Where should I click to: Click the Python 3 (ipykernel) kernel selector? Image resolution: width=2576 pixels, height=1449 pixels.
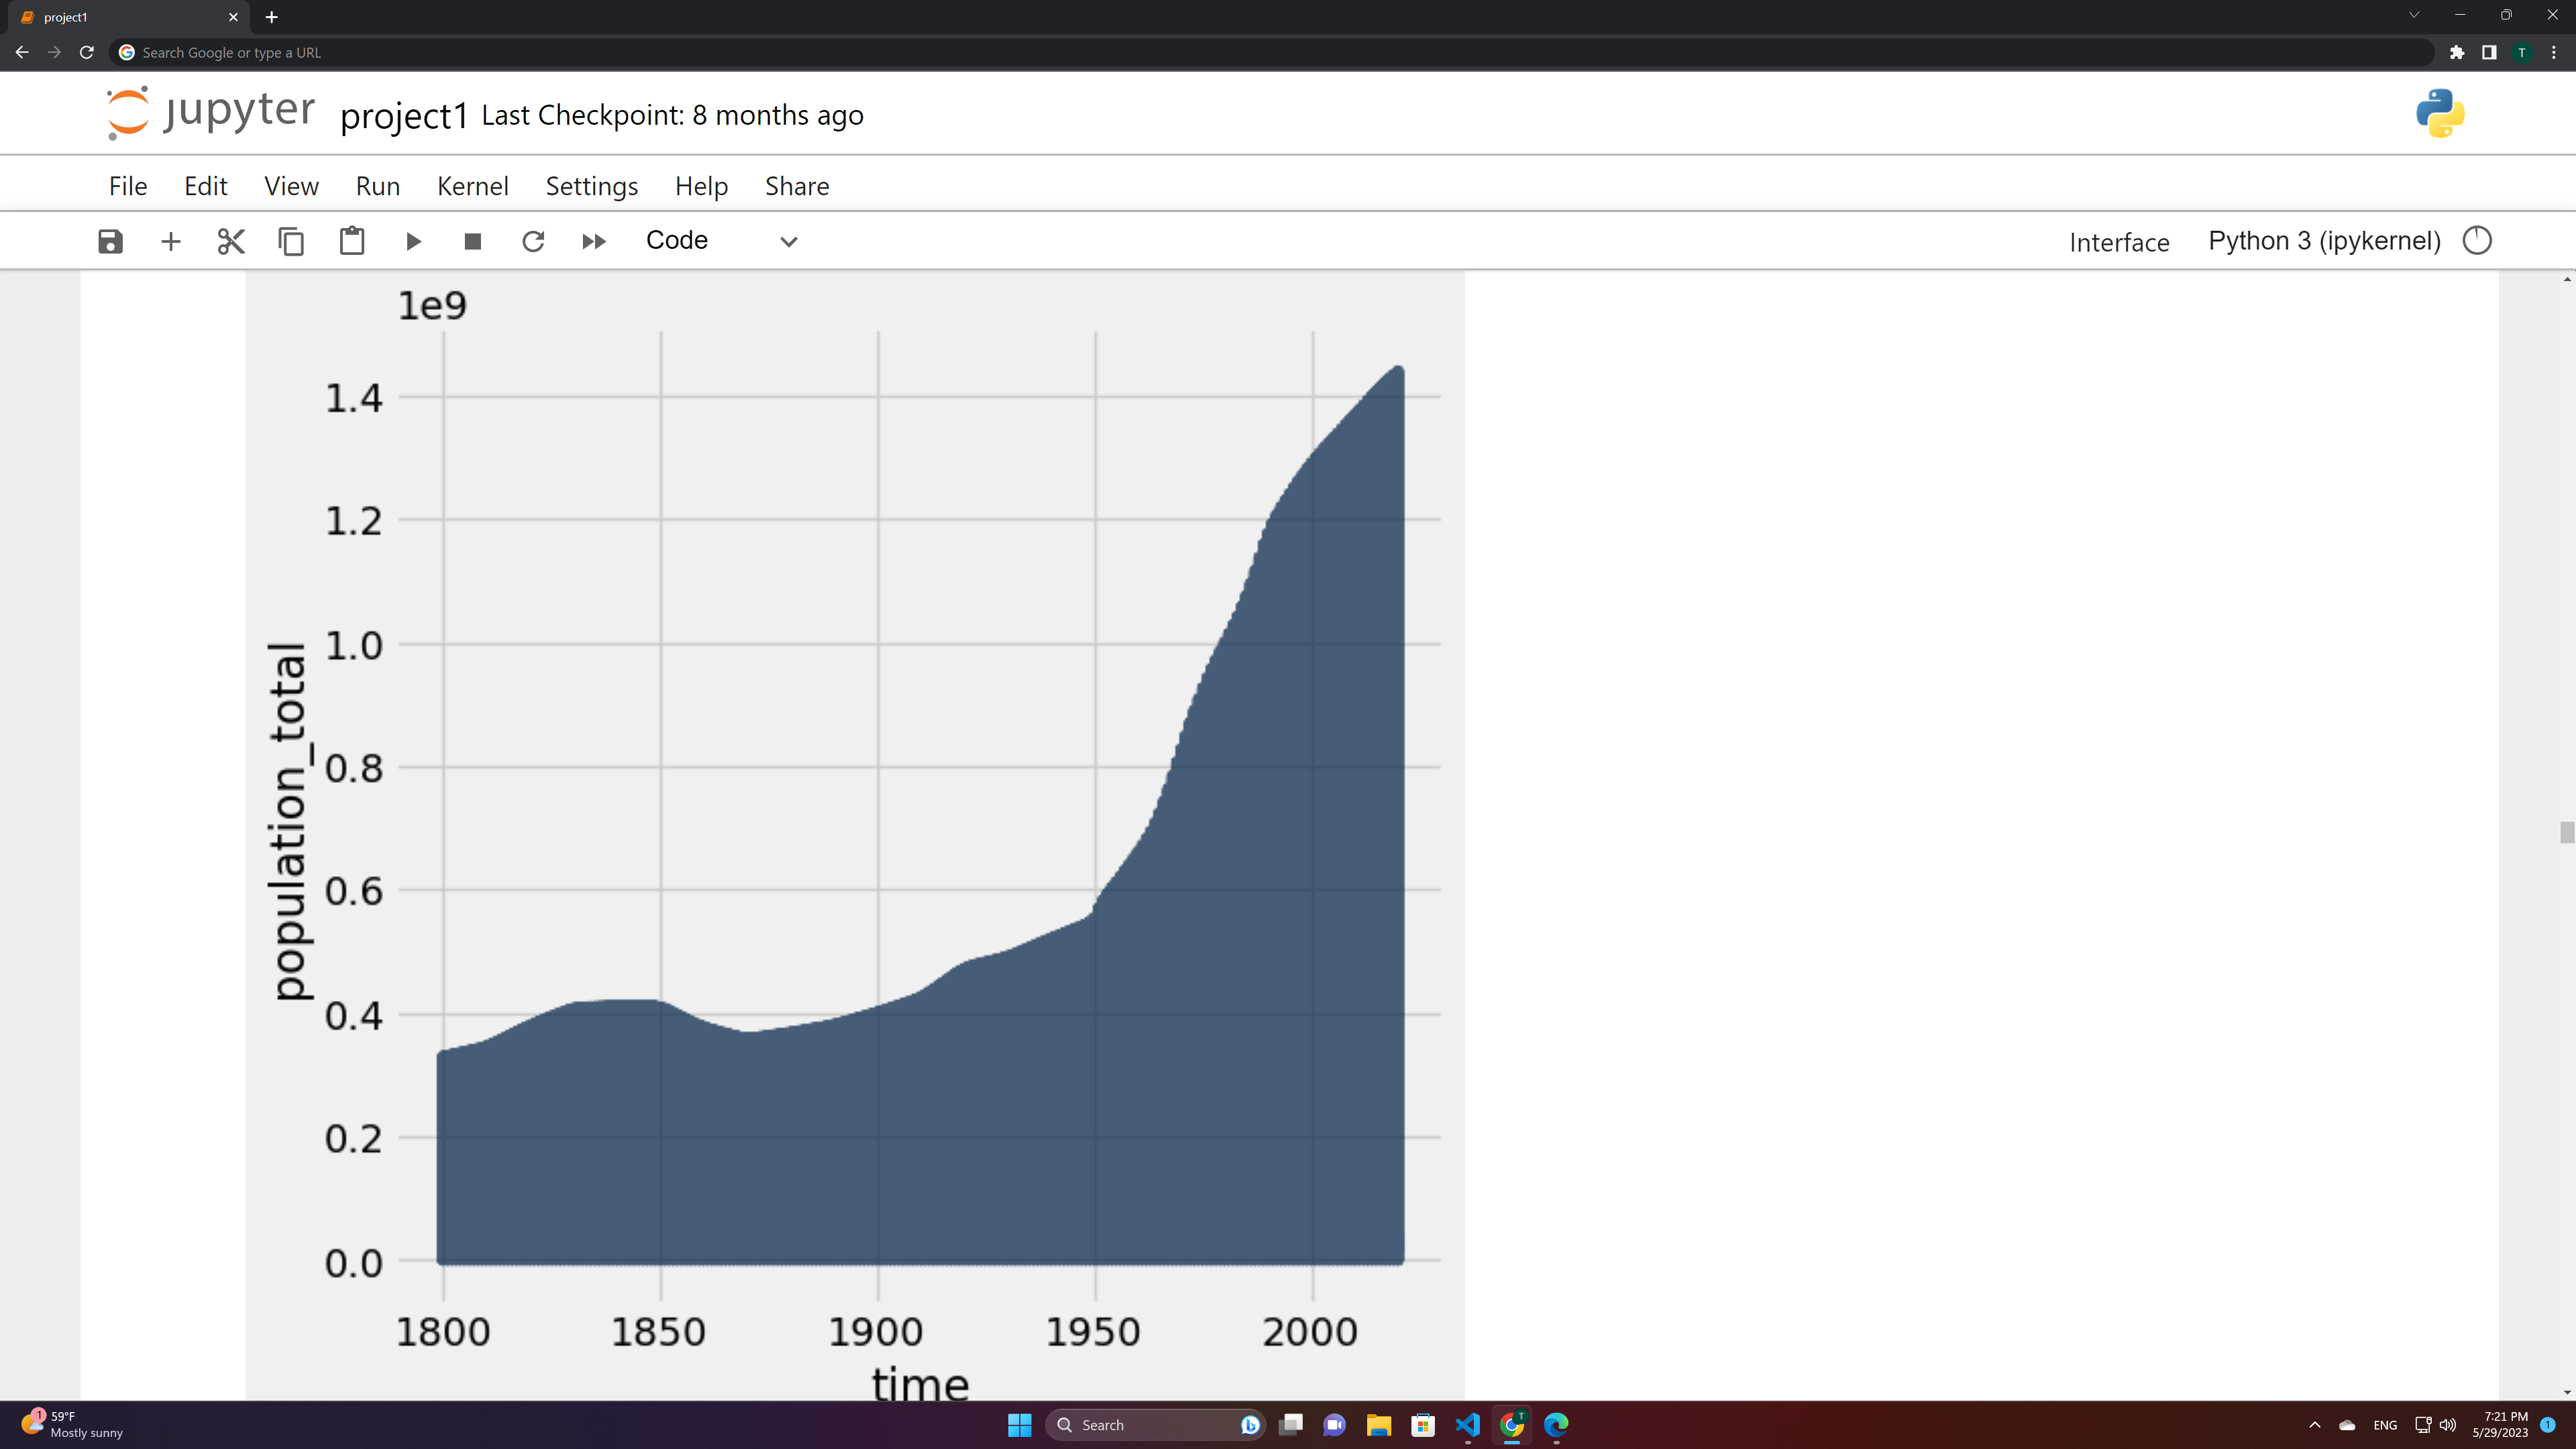(x=2324, y=241)
